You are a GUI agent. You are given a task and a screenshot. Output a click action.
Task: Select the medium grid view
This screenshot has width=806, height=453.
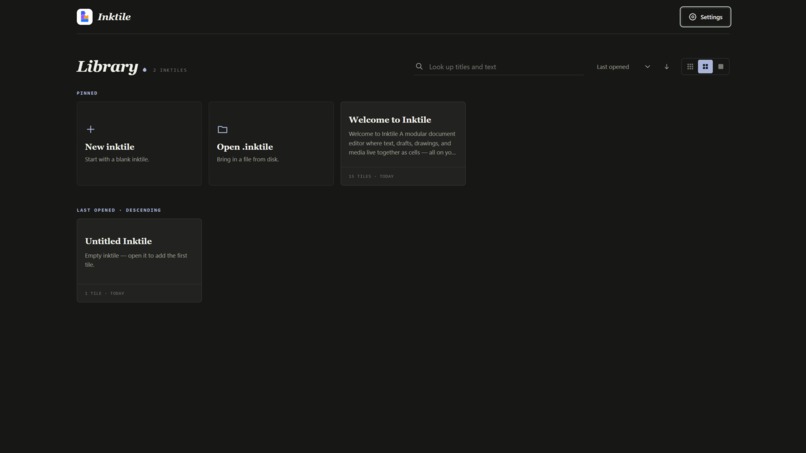[x=705, y=67]
